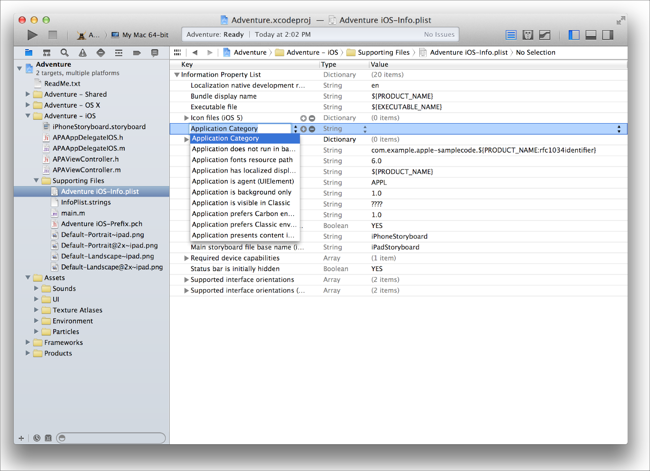Click the navigator filter search field
Viewport: 650px width, 471px height.
tap(111, 438)
